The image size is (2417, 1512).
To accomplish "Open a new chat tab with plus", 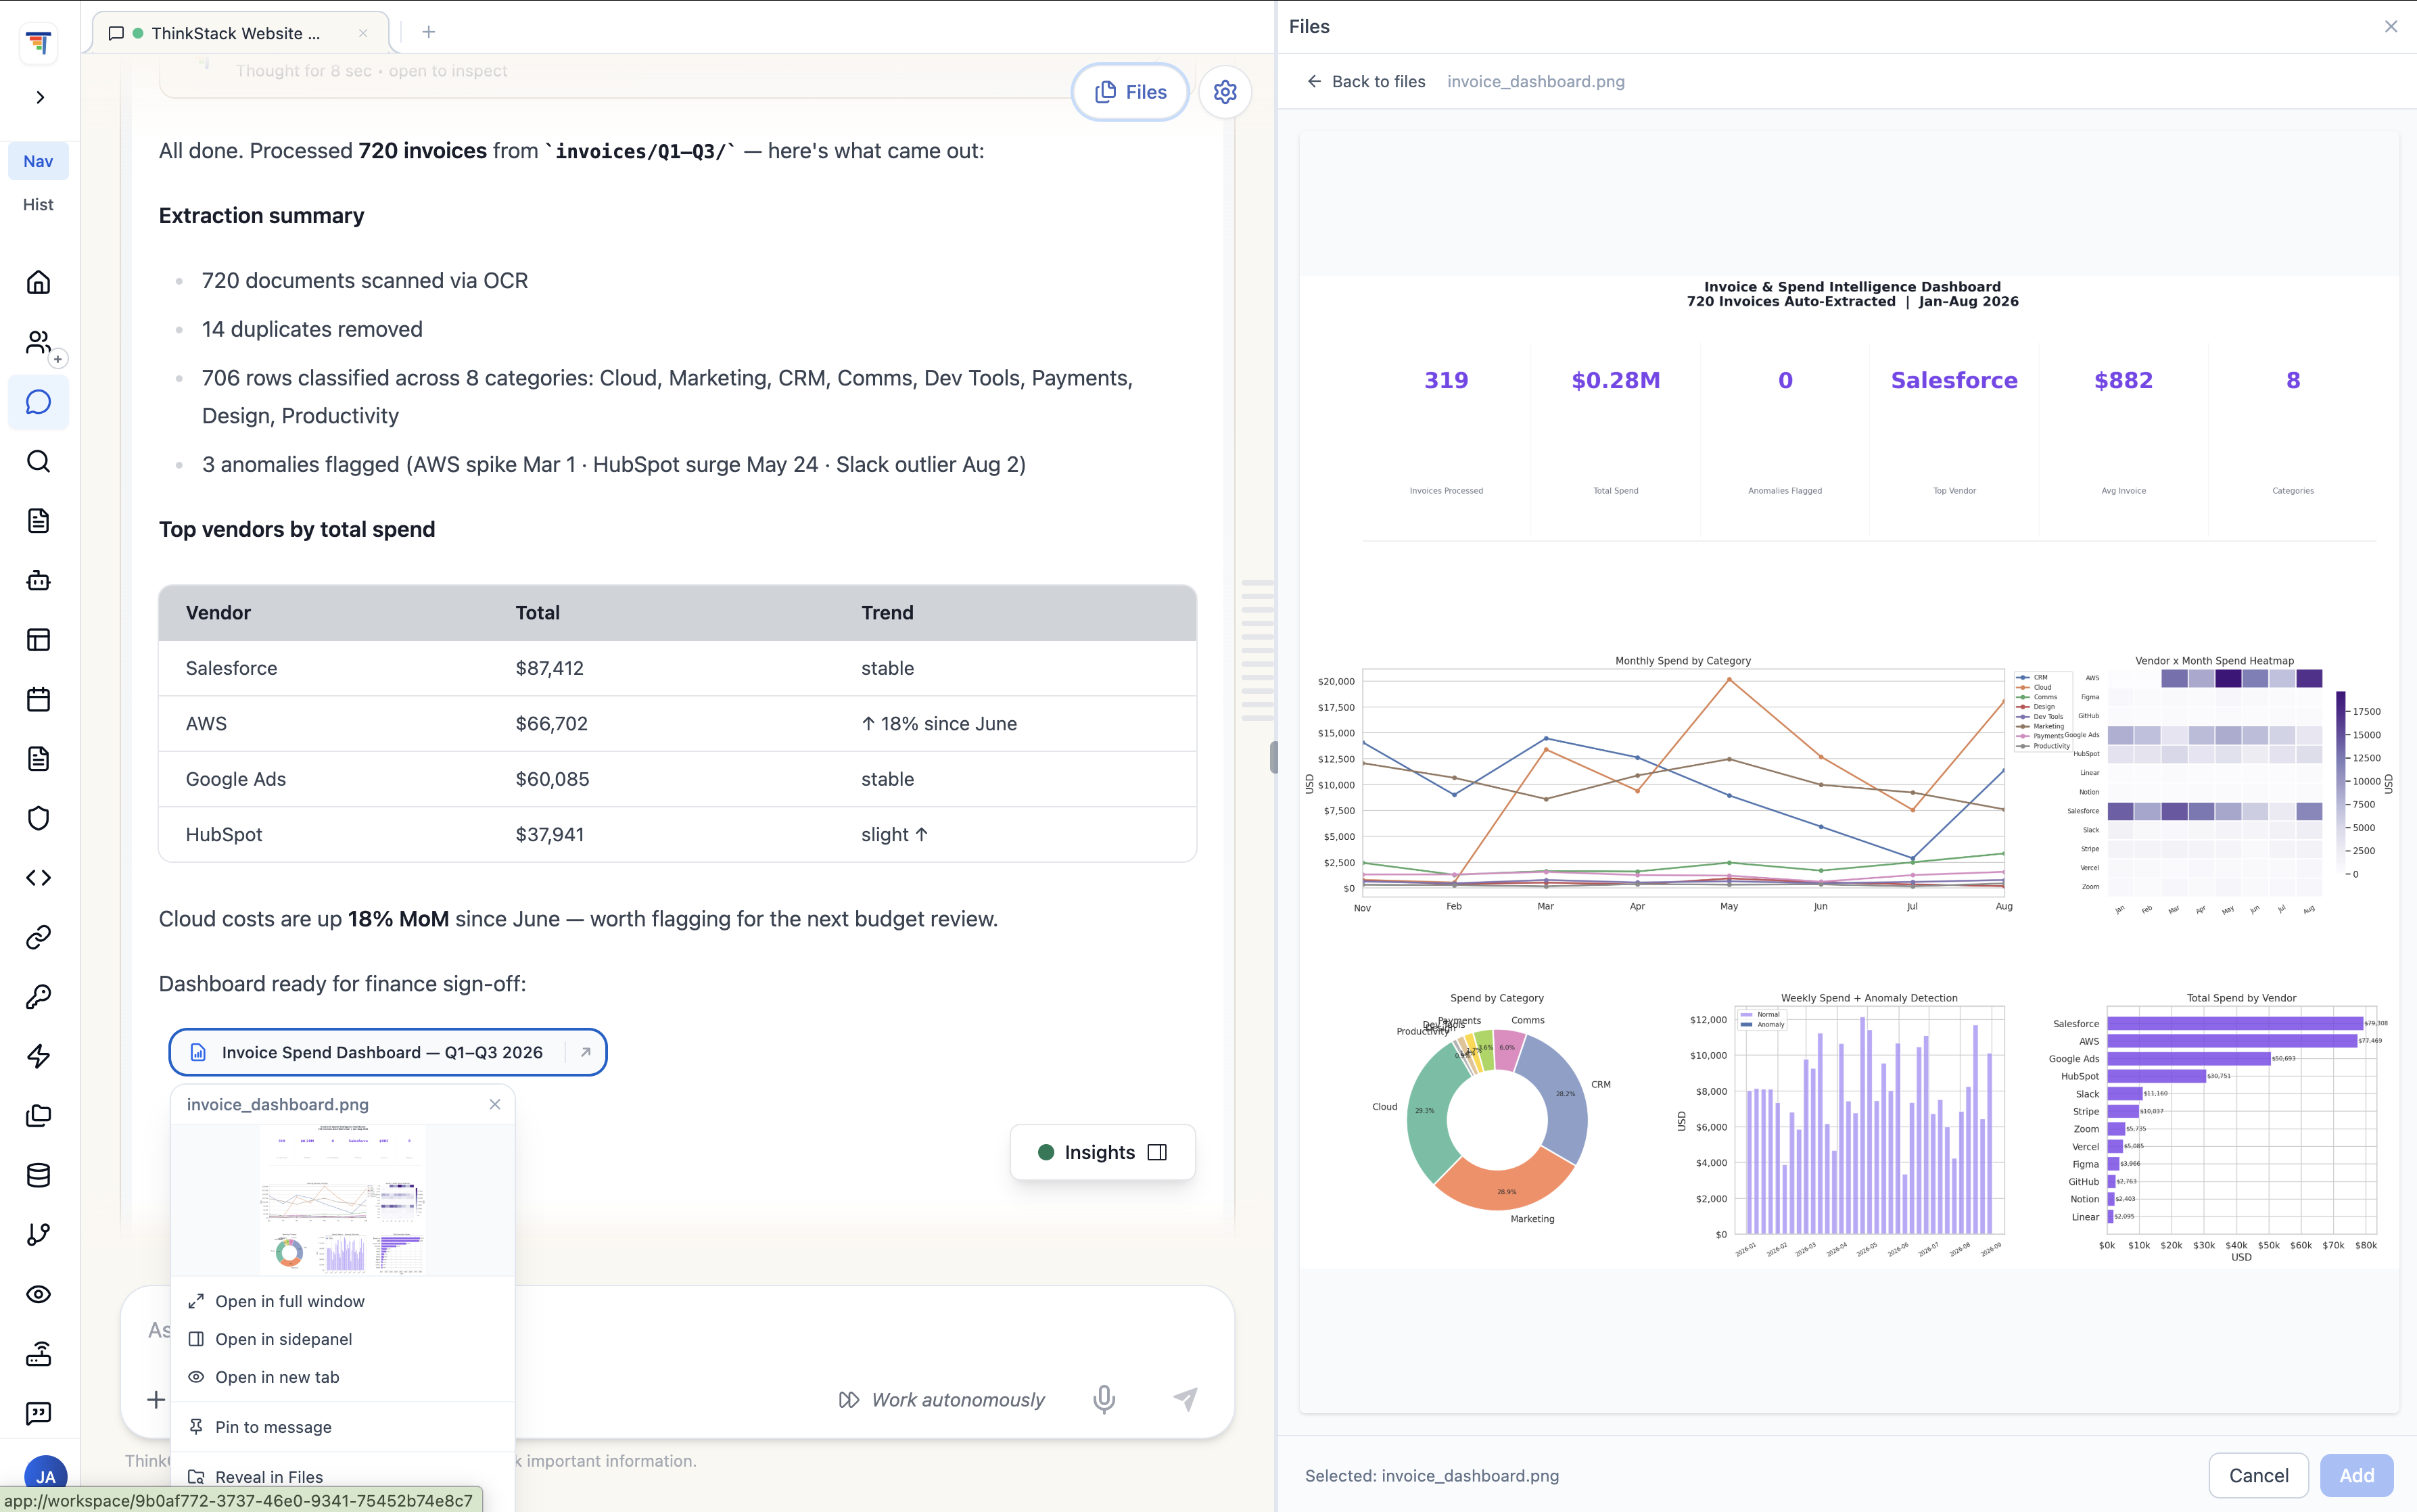I will [x=429, y=32].
